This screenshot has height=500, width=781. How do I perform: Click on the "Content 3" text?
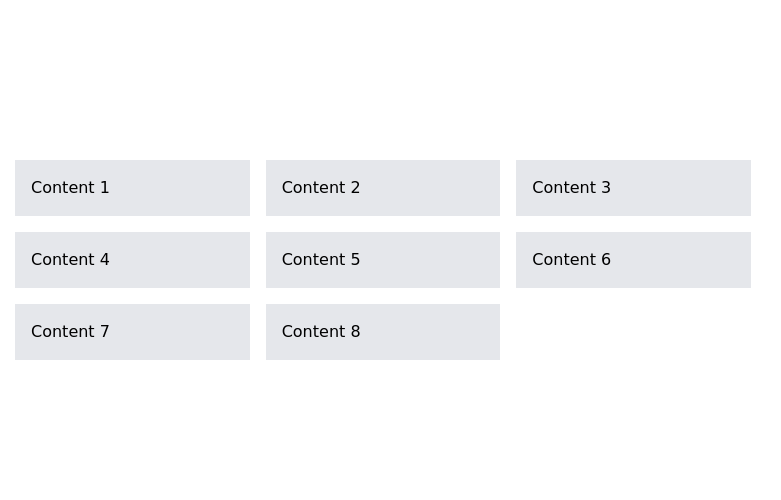(571, 188)
